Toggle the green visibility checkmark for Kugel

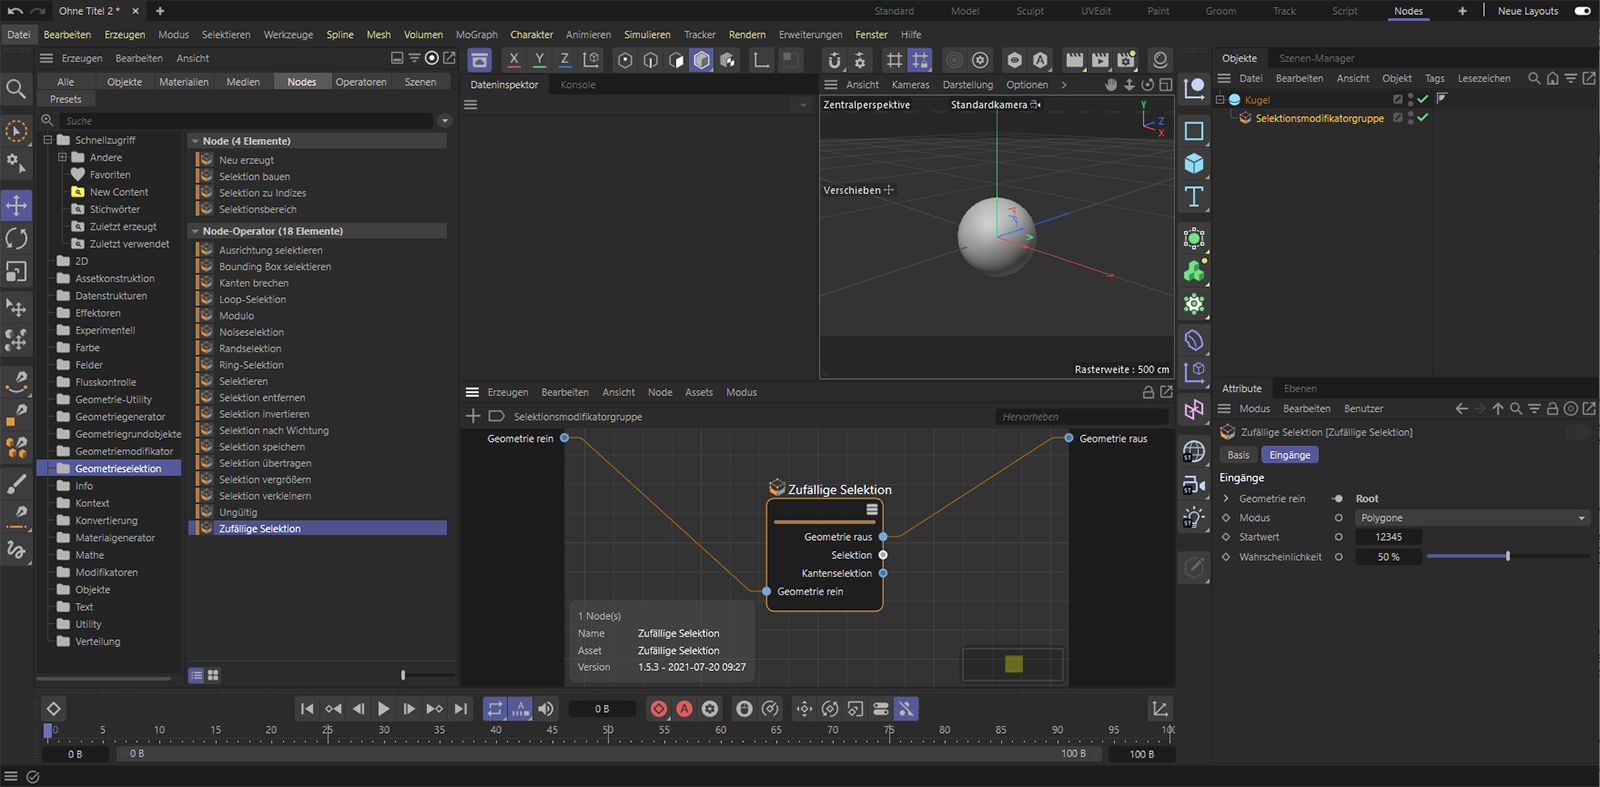pos(1423,99)
